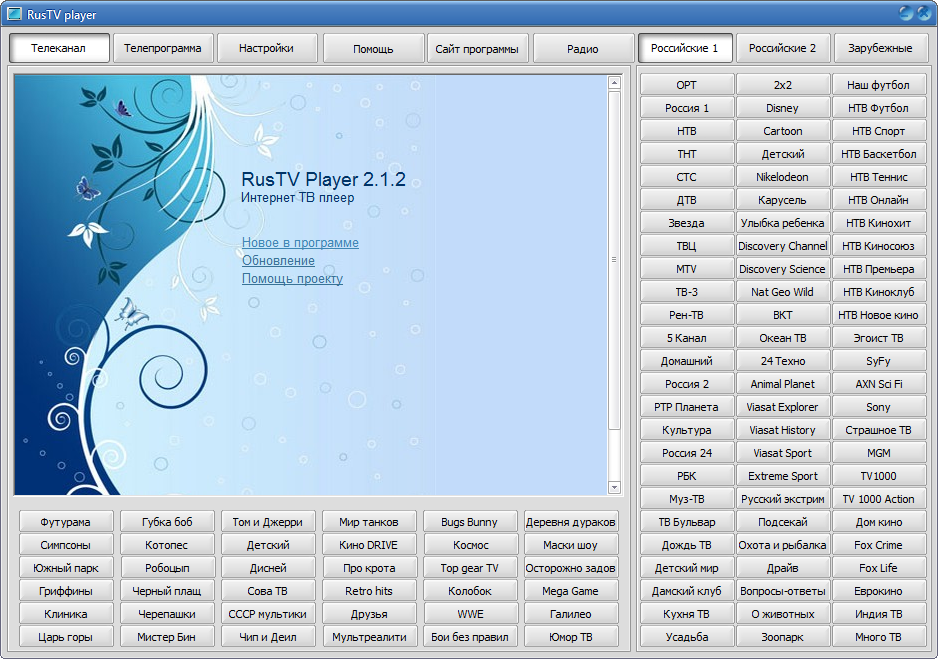The width and height of the screenshot is (938, 659).
Task: Select the Animal Planet channel
Action: tap(783, 384)
